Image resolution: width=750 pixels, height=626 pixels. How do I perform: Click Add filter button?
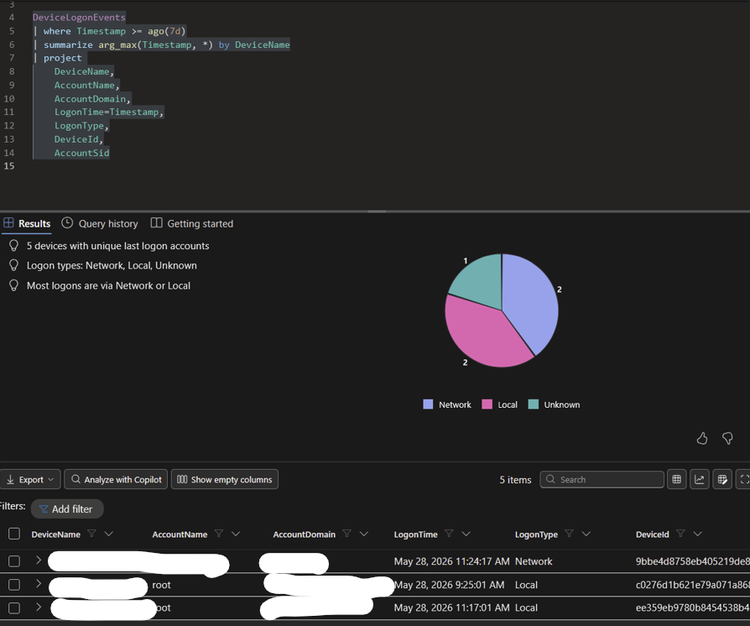click(67, 509)
